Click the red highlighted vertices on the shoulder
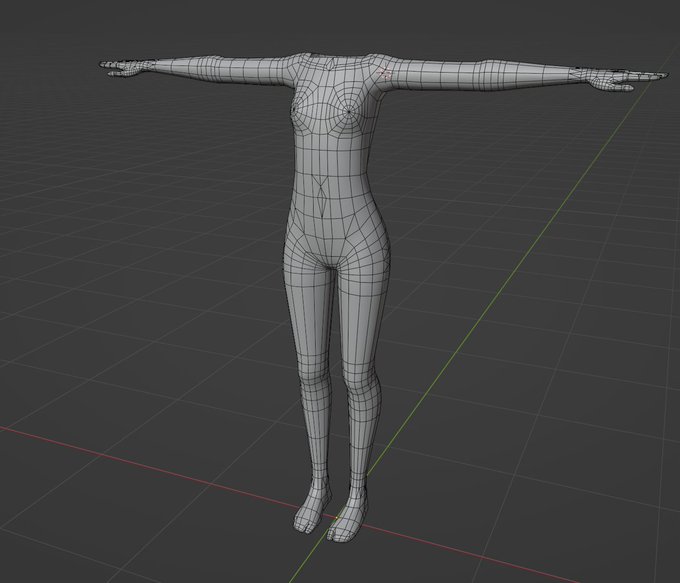 [x=384, y=74]
